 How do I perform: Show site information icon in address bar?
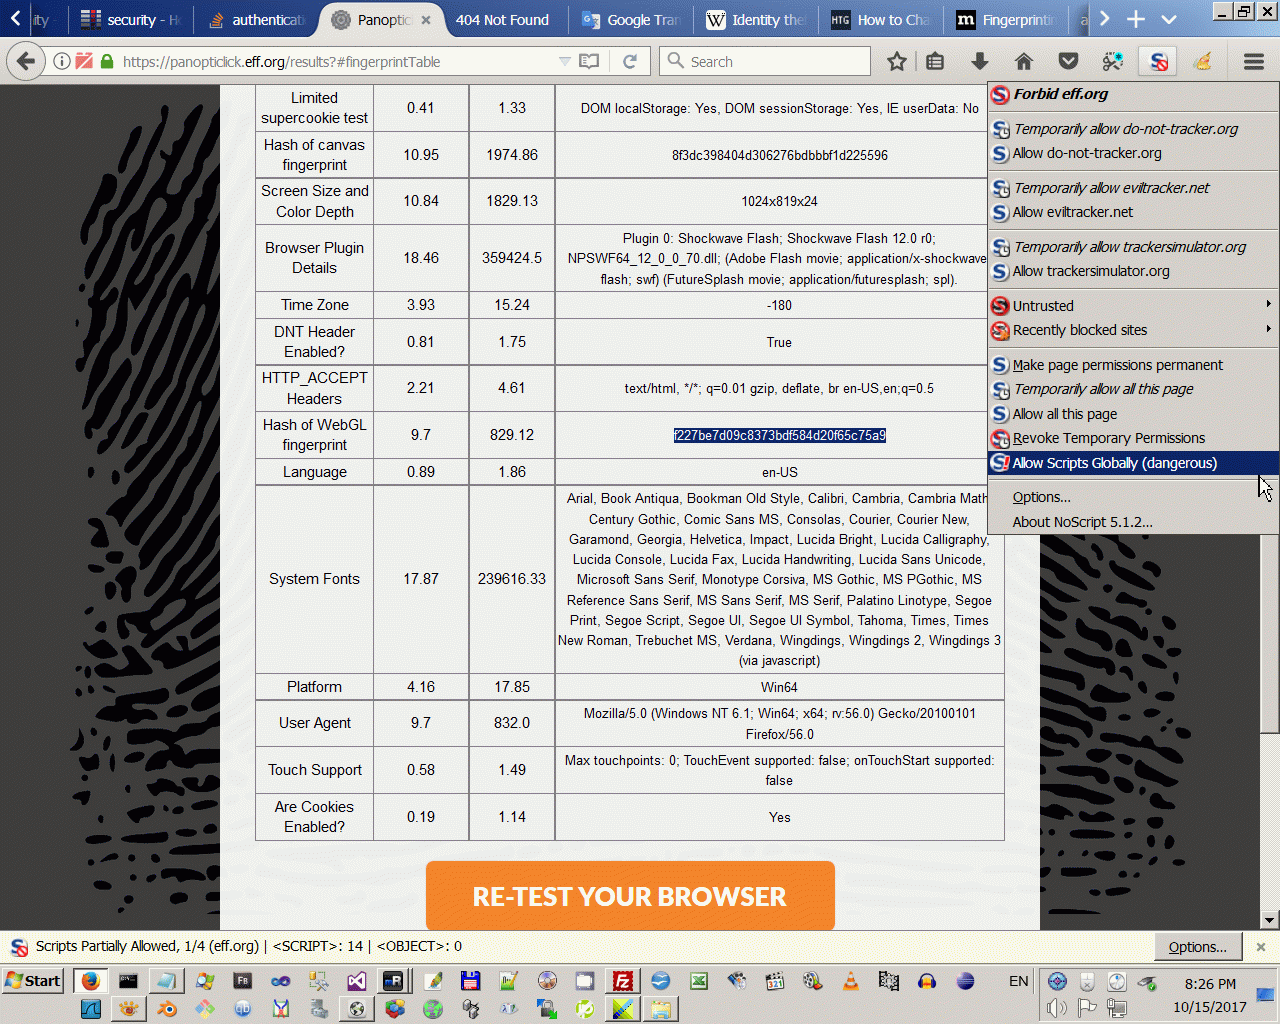point(62,62)
